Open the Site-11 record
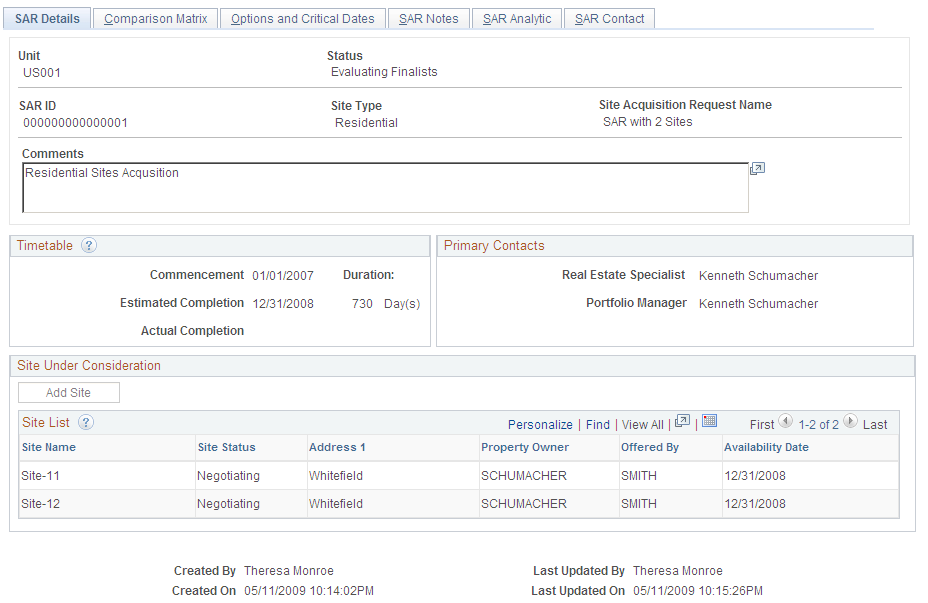The height and width of the screenshot is (603, 928). [40, 475]
